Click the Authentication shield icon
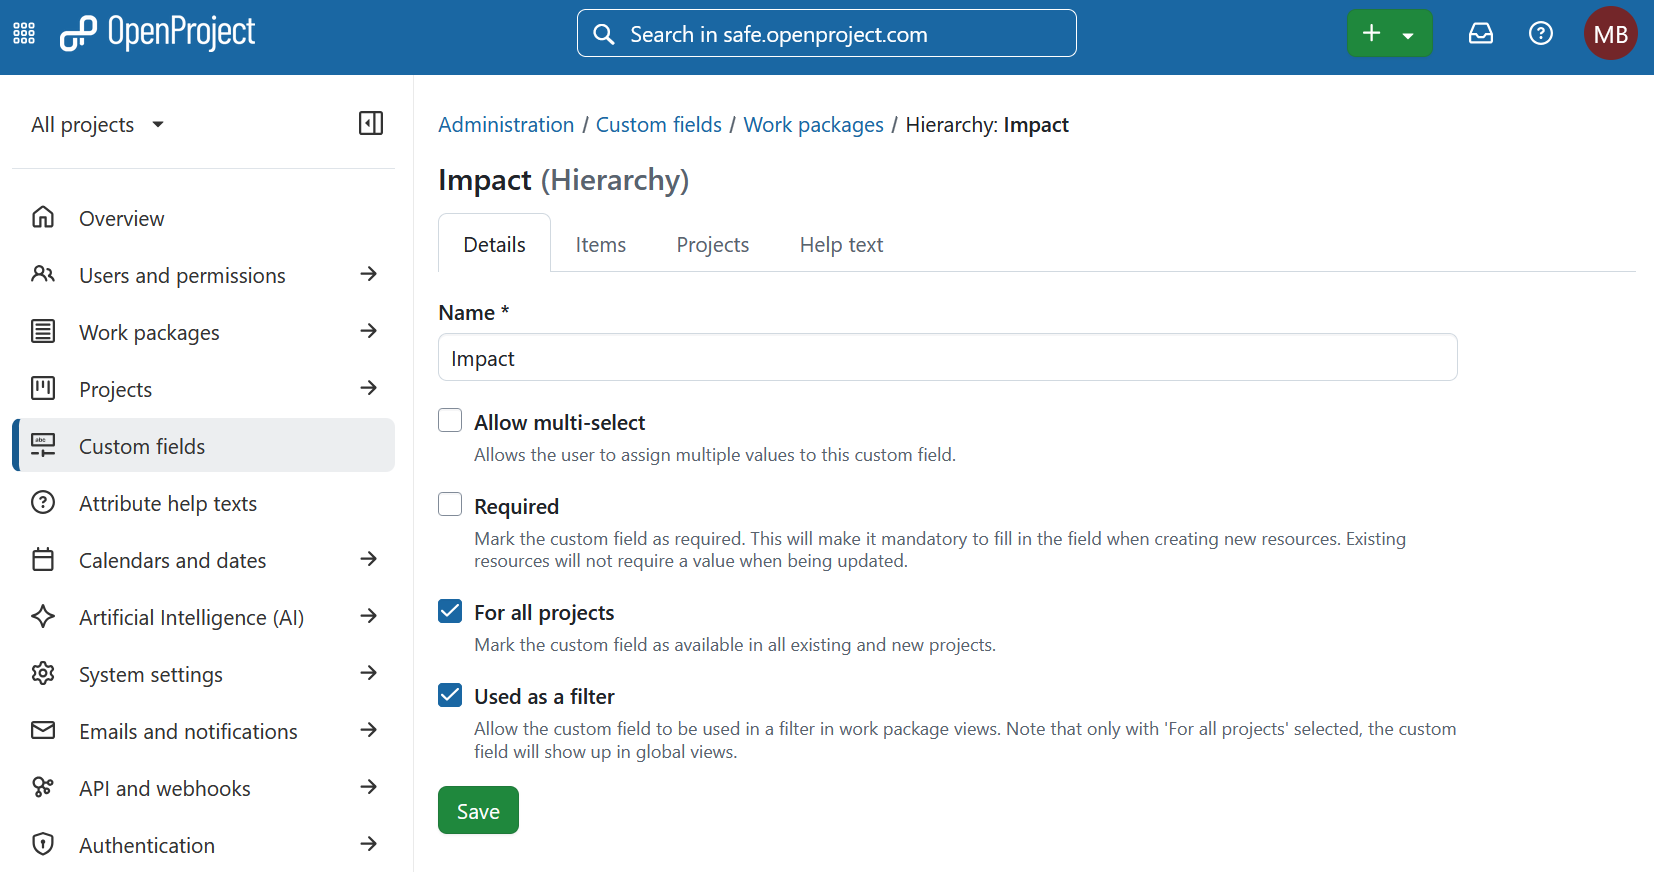The image size is (1654, 872). pyautogui.click(x=43, y=844)
